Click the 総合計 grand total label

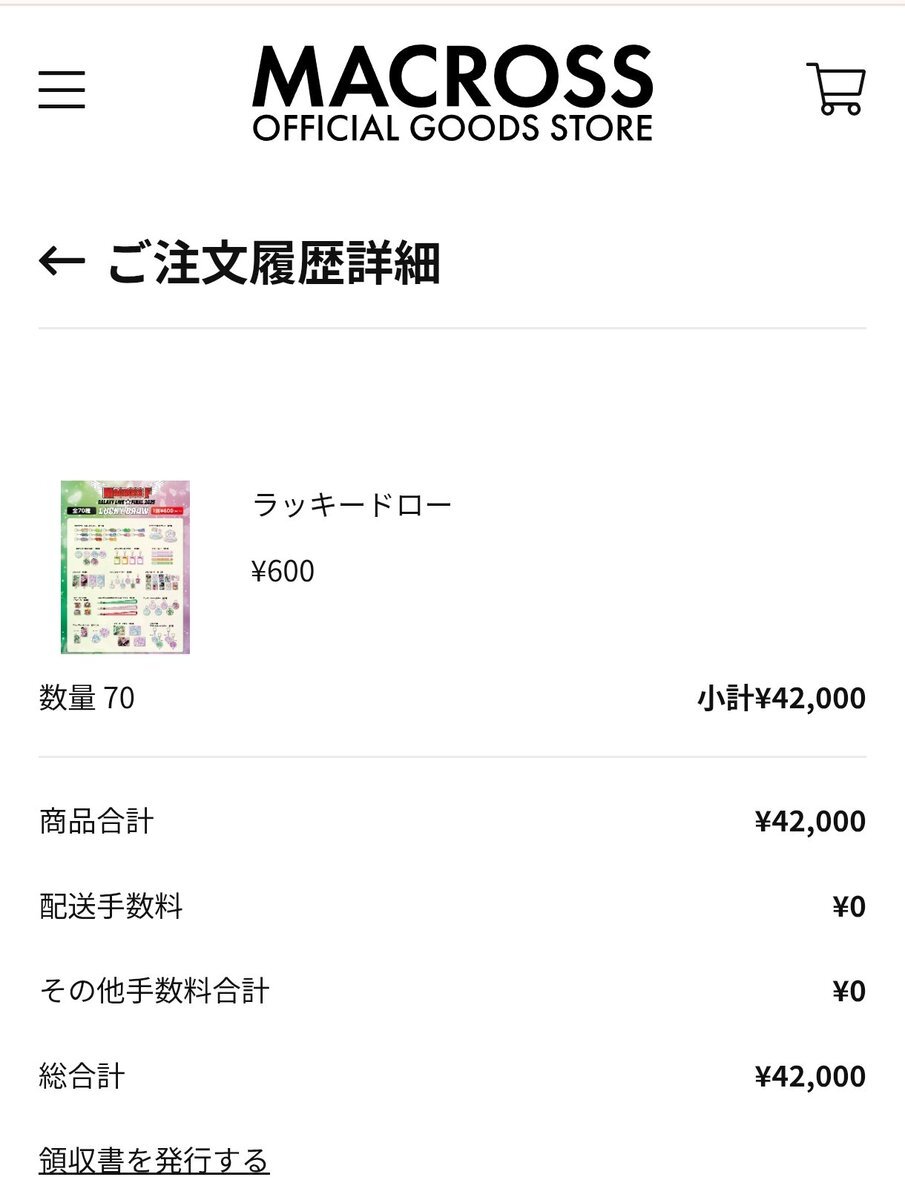[x=82, y=1077]
